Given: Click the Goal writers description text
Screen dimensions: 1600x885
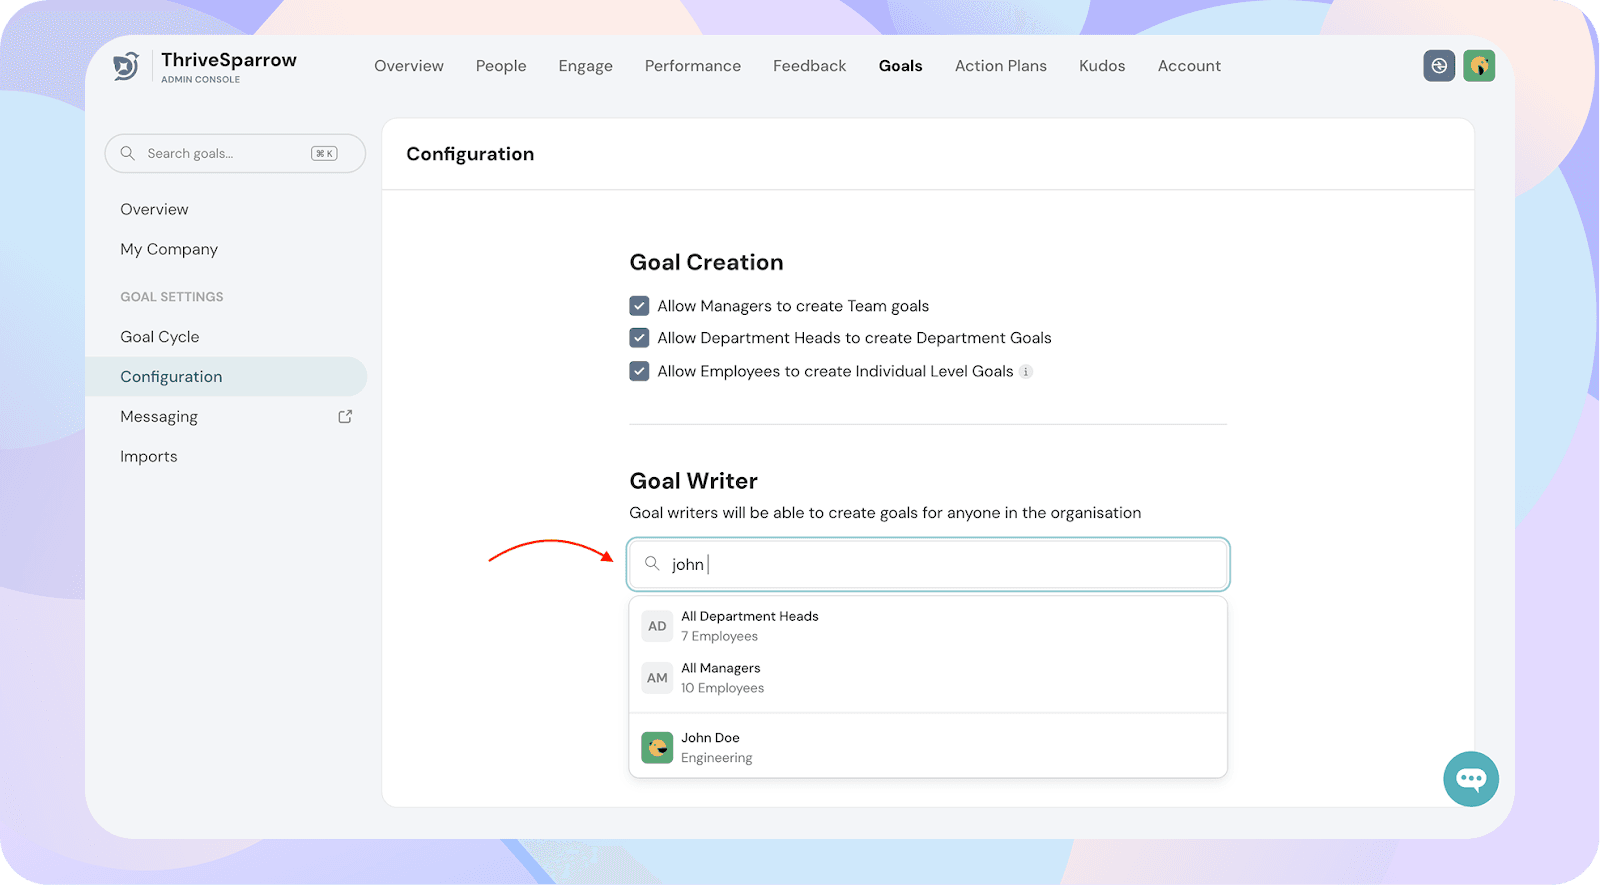Looking at the screenshot, I should click(885, 513).
